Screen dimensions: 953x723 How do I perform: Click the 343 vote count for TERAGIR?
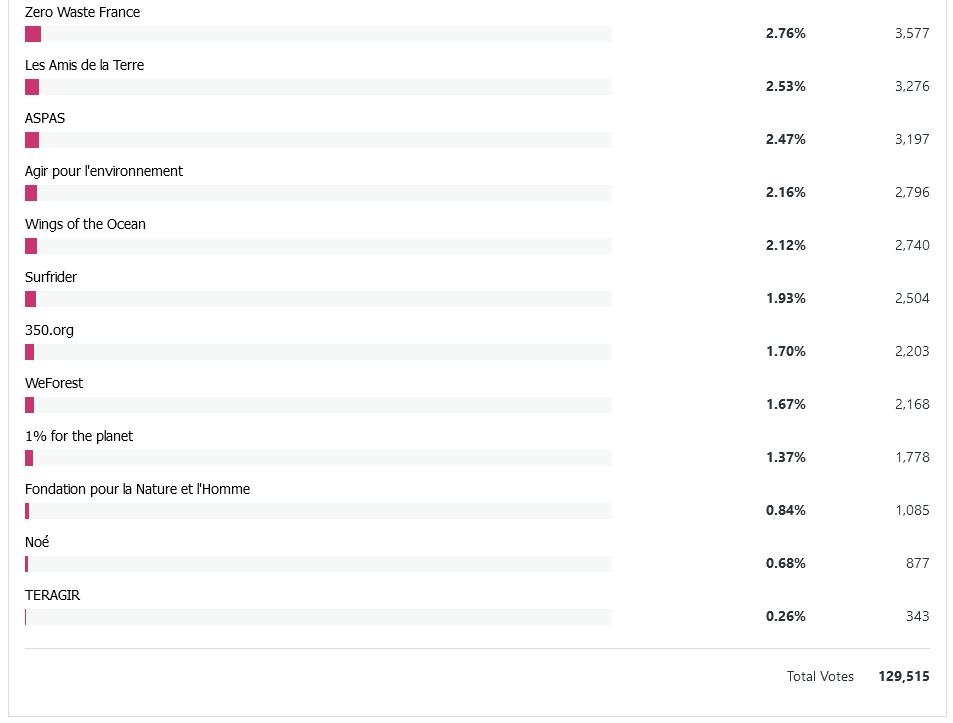click(917, 616)
